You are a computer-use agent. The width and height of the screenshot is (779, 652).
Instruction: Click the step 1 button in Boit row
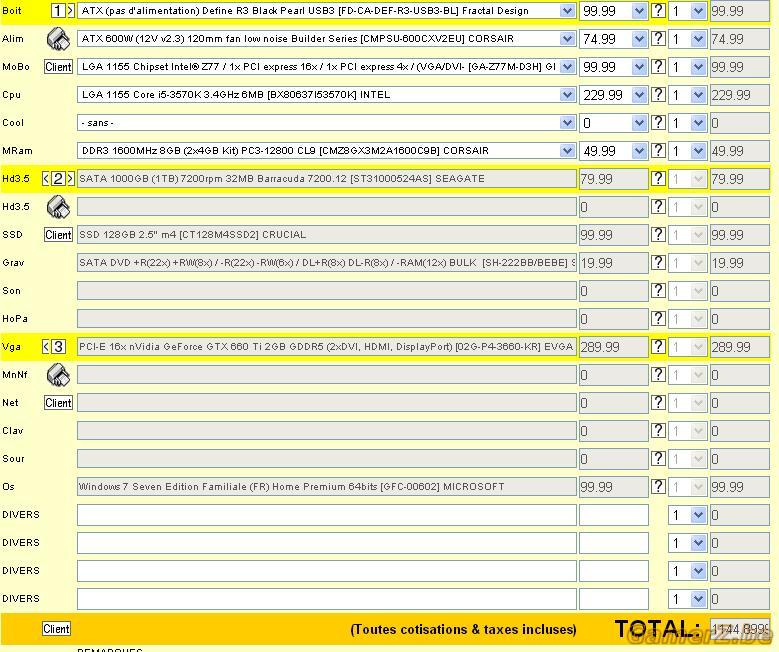tap(58, 10)
